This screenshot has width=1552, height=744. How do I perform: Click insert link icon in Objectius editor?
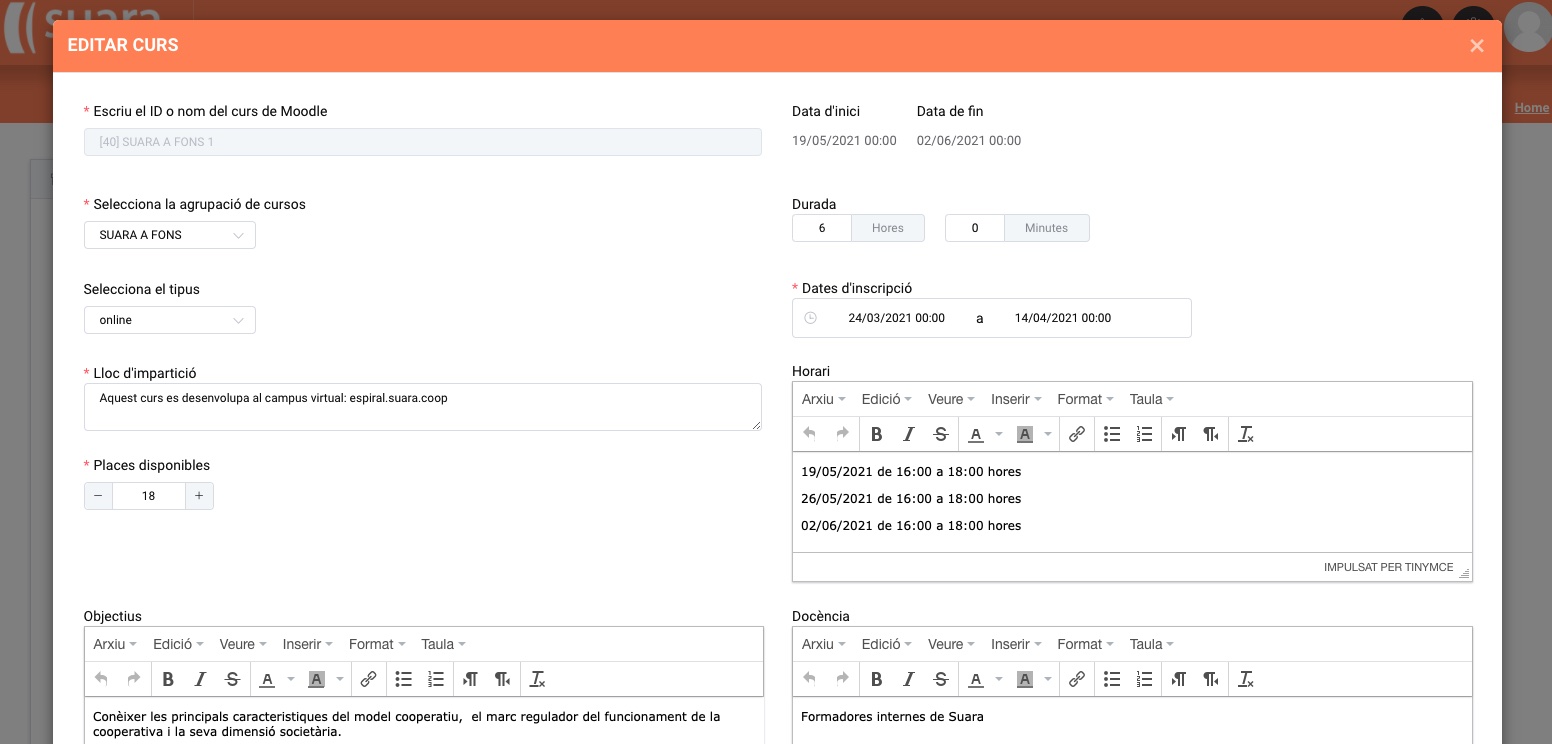coord(368,679)
